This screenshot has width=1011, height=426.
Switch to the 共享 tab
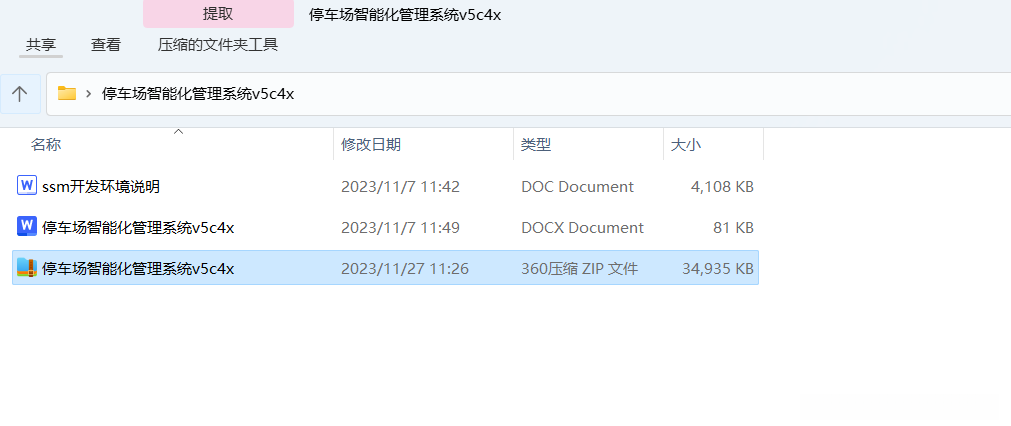click(41, 44)
